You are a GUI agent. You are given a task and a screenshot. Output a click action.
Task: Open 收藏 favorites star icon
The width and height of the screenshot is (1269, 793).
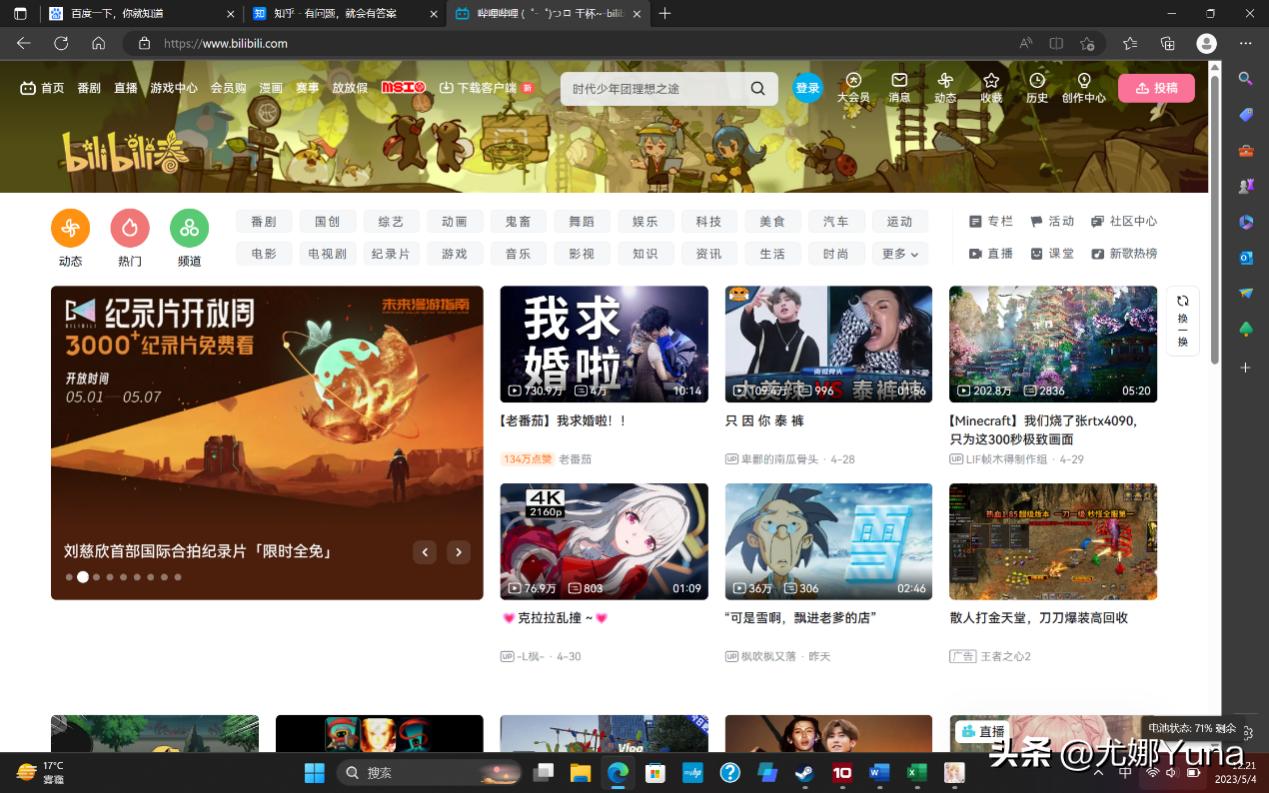(x=990, y=82)
